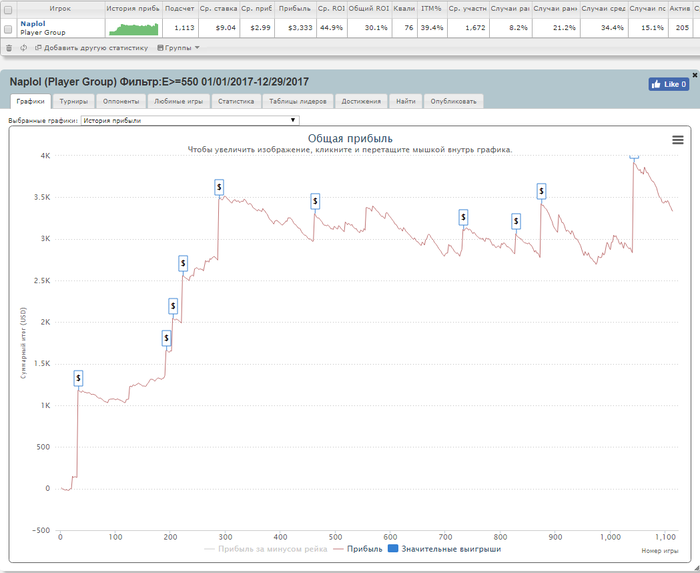Delete selected players with the trash icon
Viewport: 700px width, 573px height.
point(9,48)
